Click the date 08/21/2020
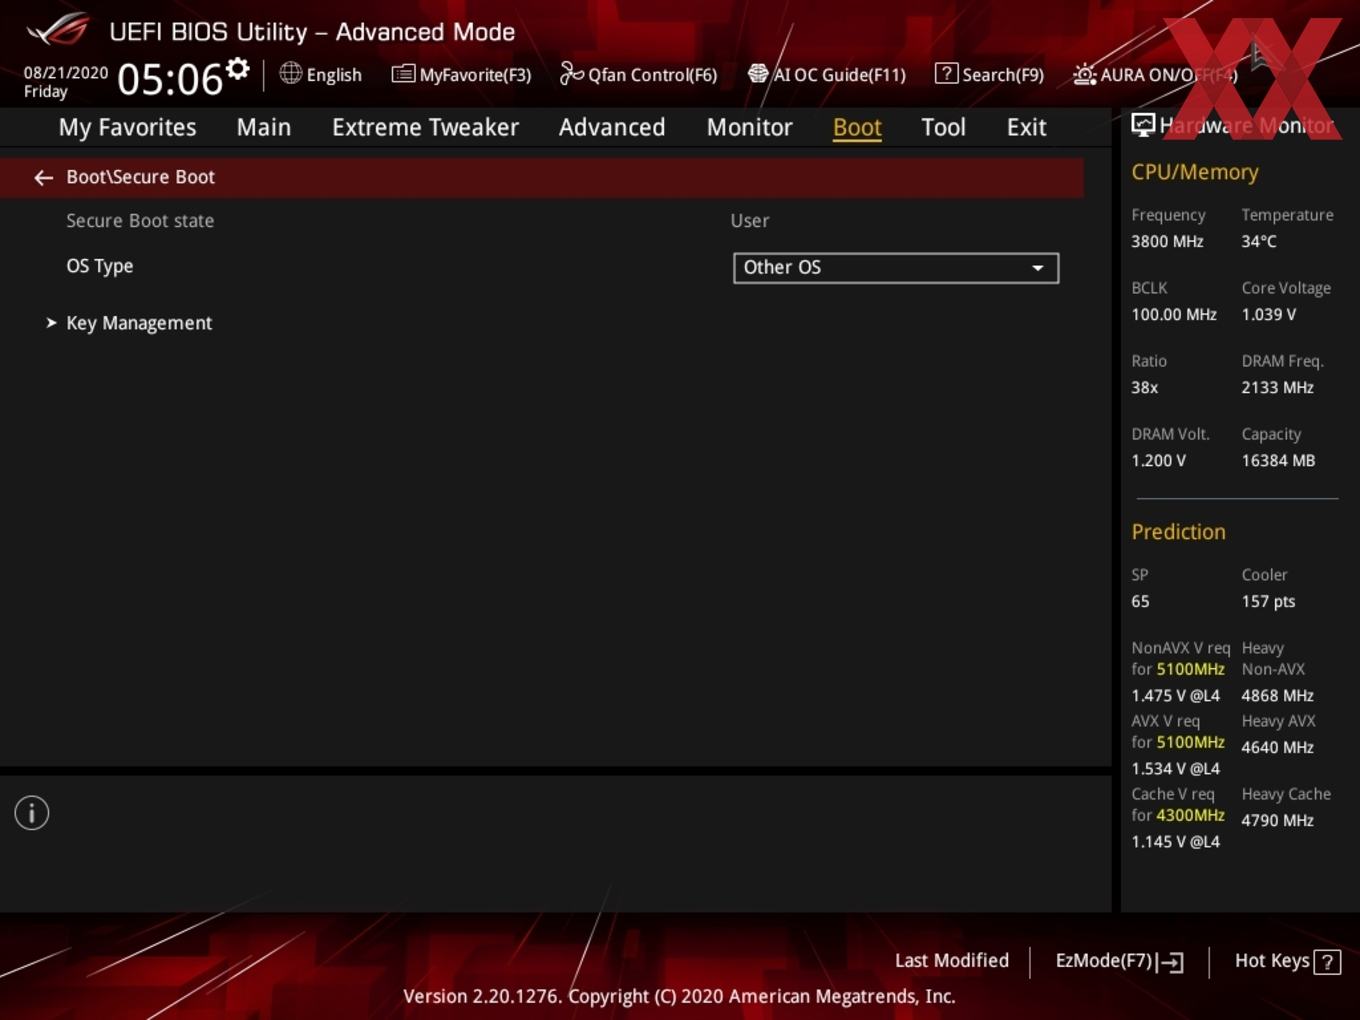Image resolution: width=1360 pixels, height=1020 pixels. point(66,73)
